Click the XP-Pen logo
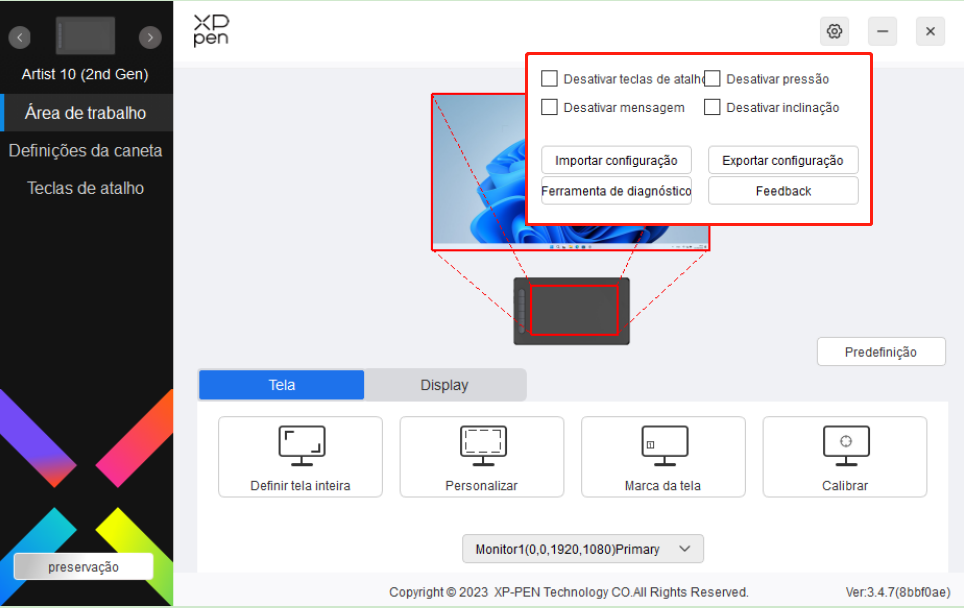 (211, 31)
